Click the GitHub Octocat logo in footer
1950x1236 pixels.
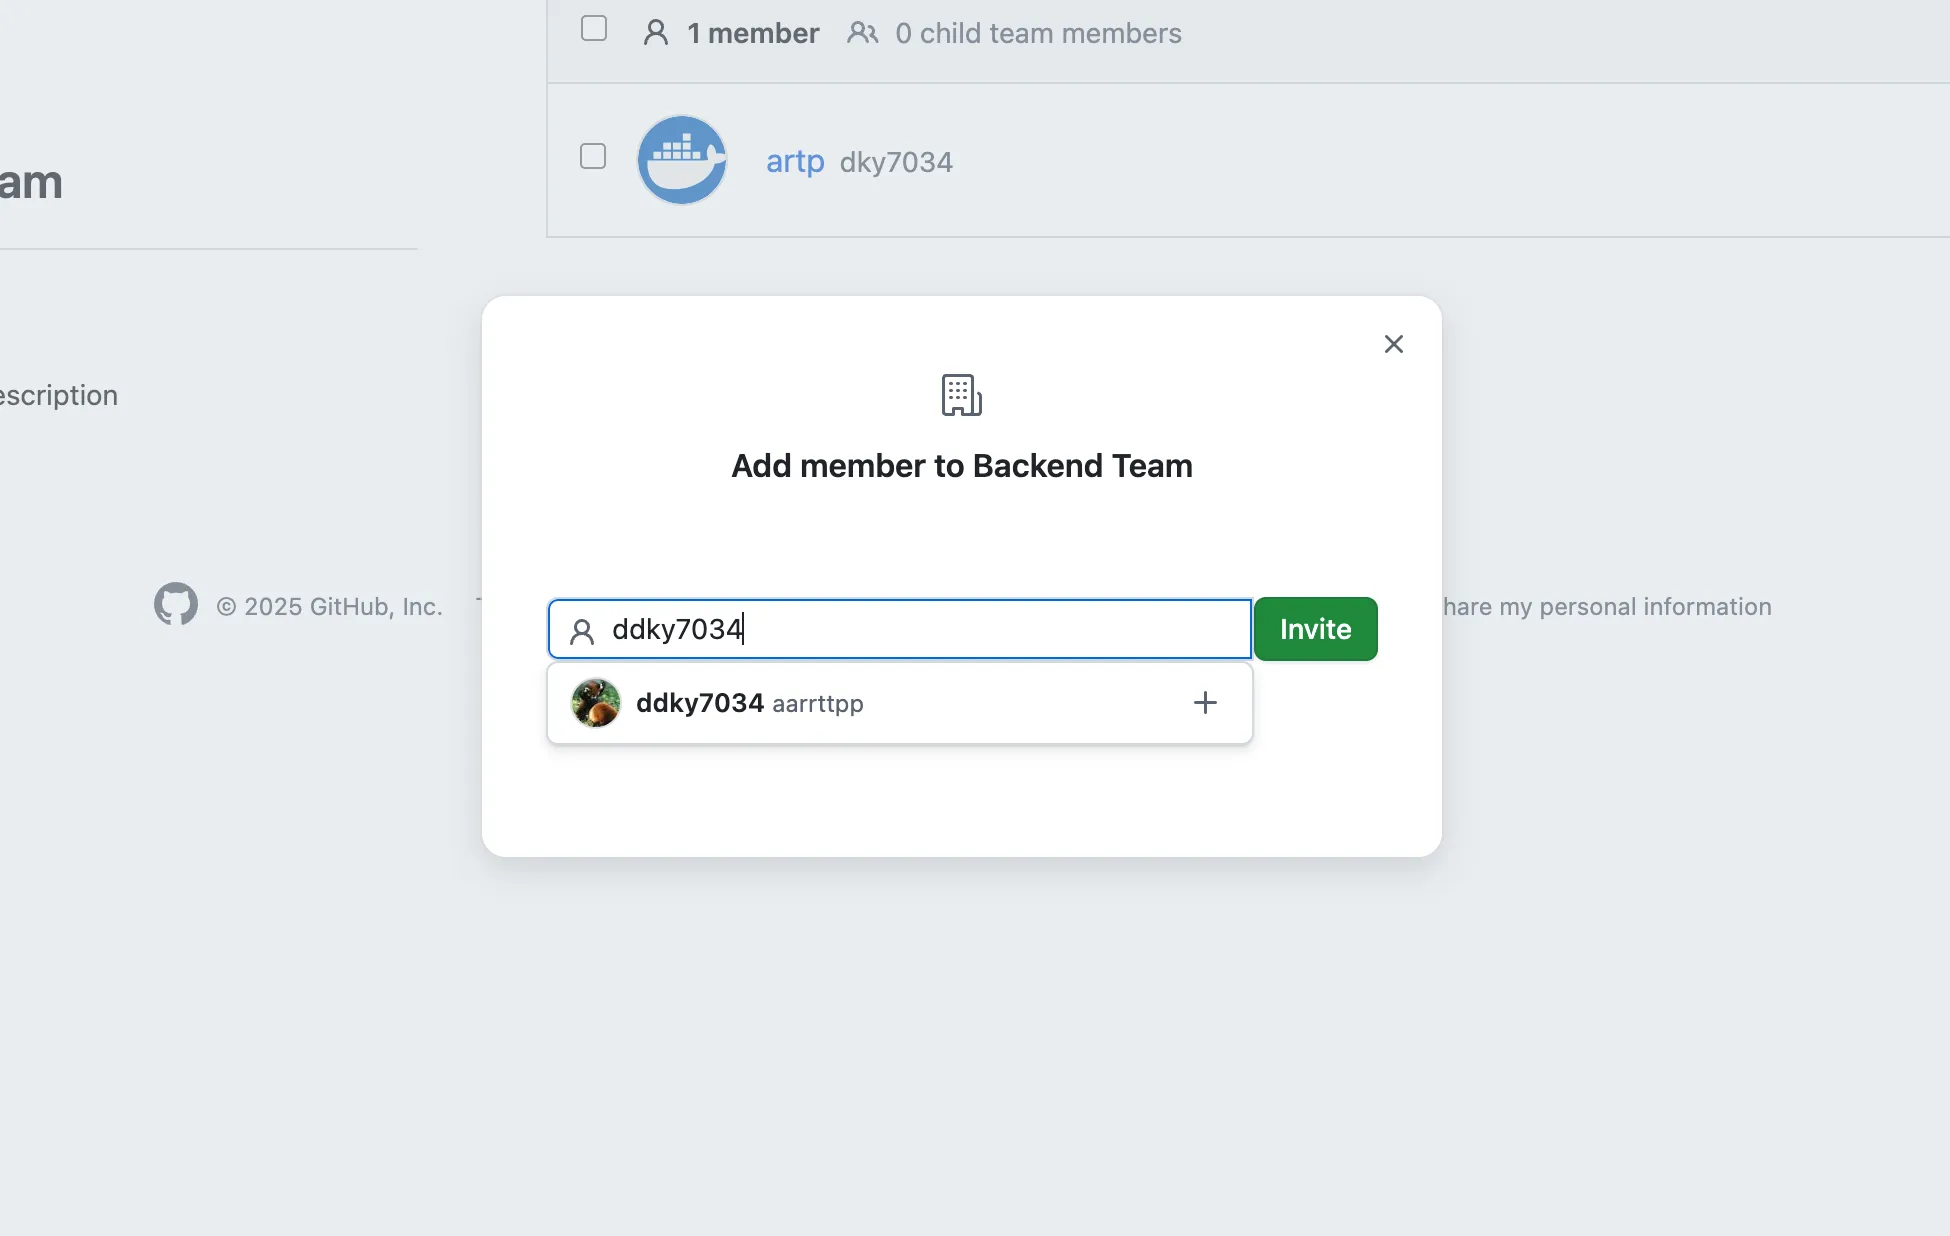pos(176,605)
